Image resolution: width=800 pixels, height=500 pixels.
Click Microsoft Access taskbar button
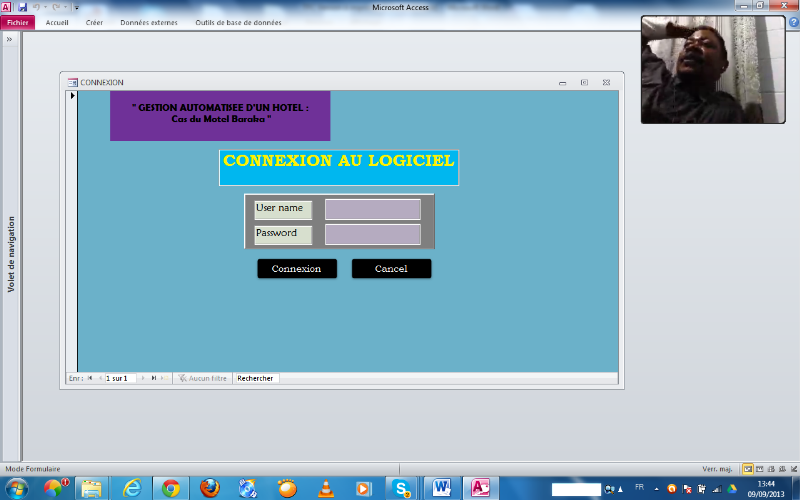tap(480, 488)
